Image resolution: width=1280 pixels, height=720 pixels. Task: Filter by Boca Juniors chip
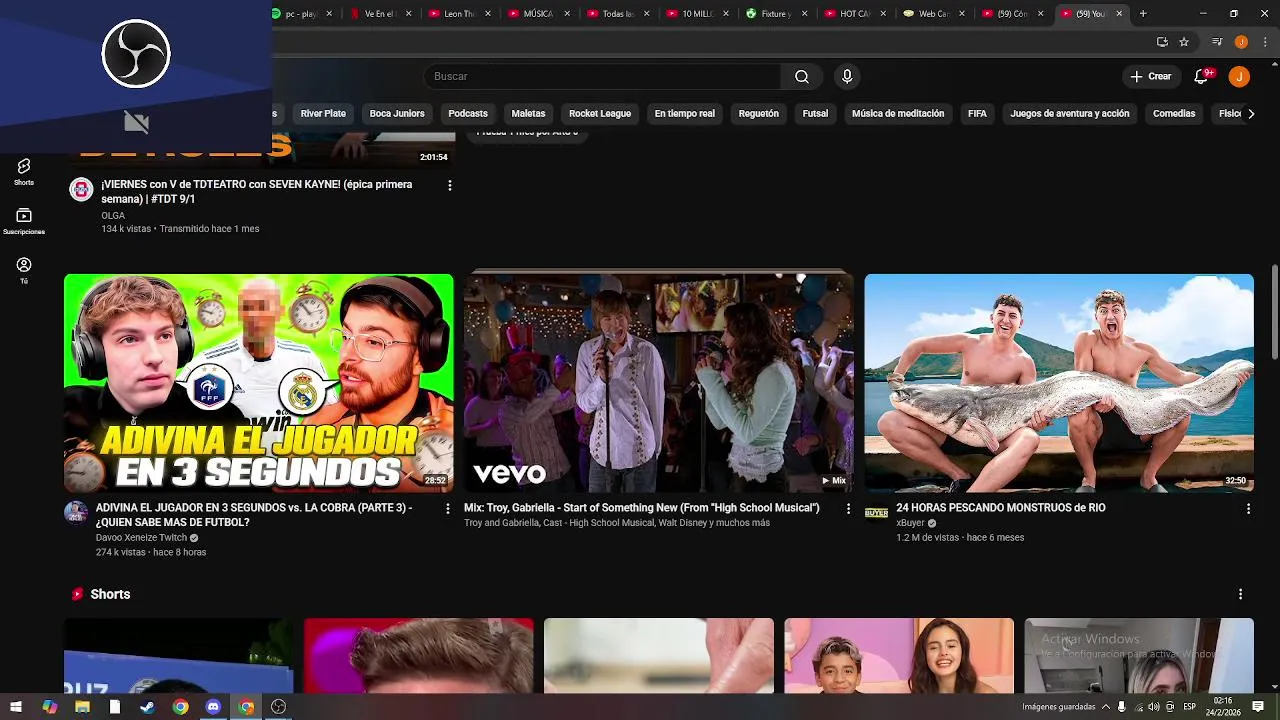pos(397,114)
